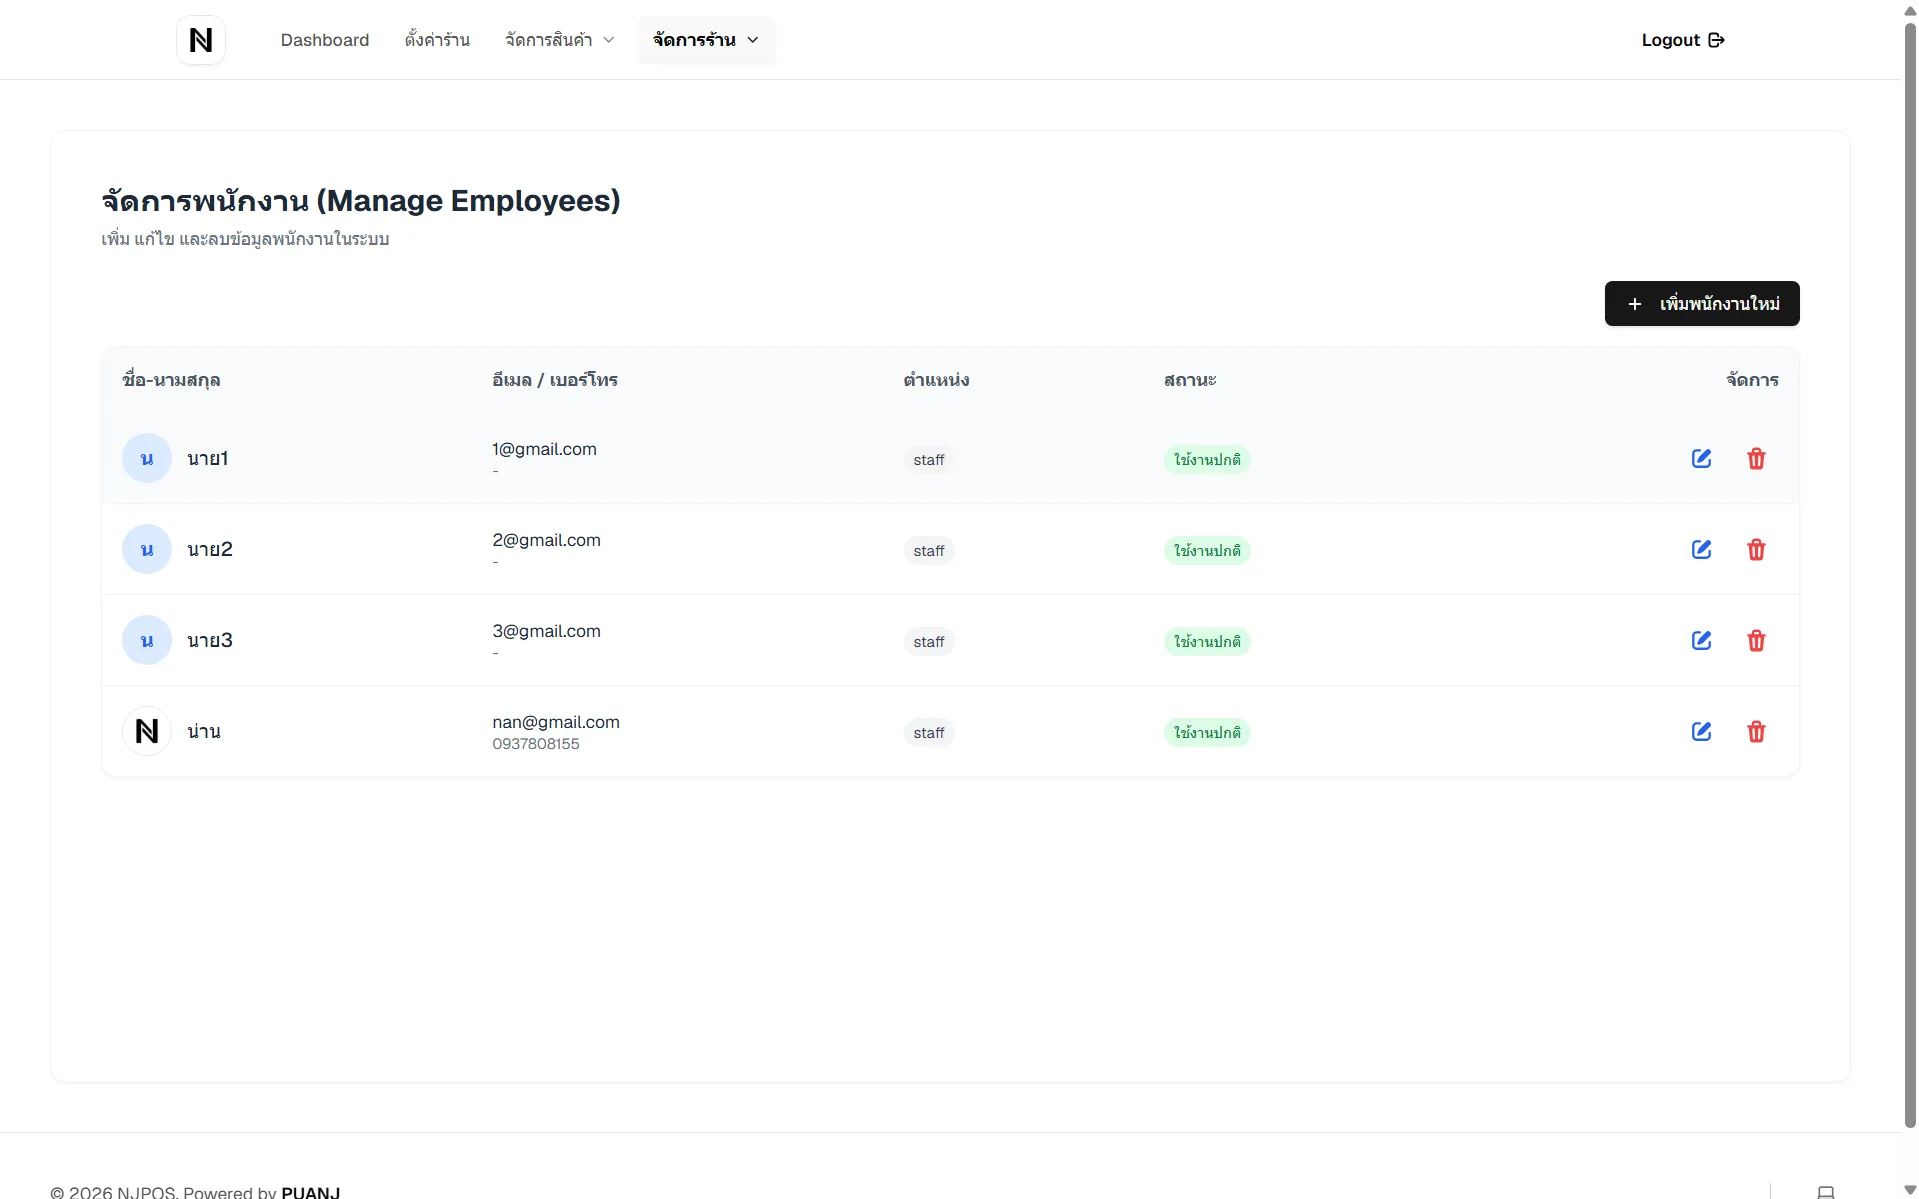Log out using the Logout button
Screen dimensions: 1919x1199
(1683, 40)
